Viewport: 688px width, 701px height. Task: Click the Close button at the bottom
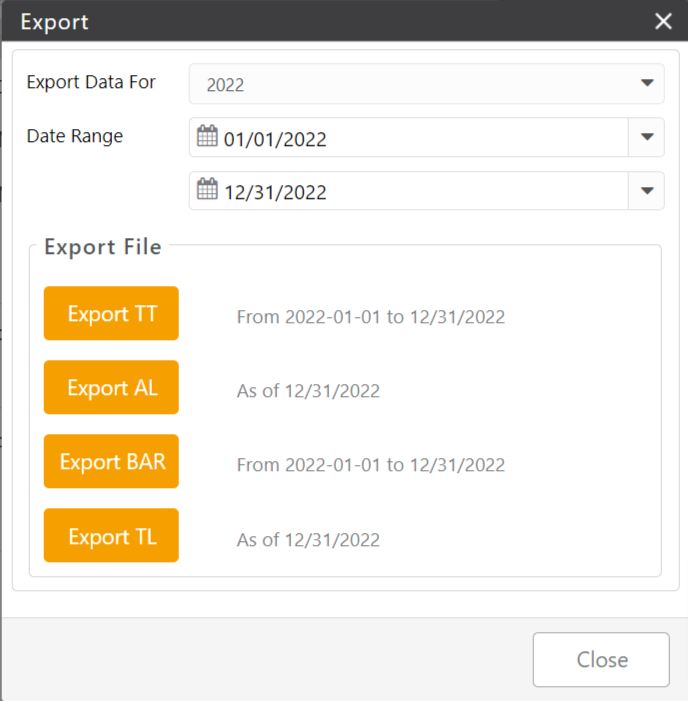(601, 660)
